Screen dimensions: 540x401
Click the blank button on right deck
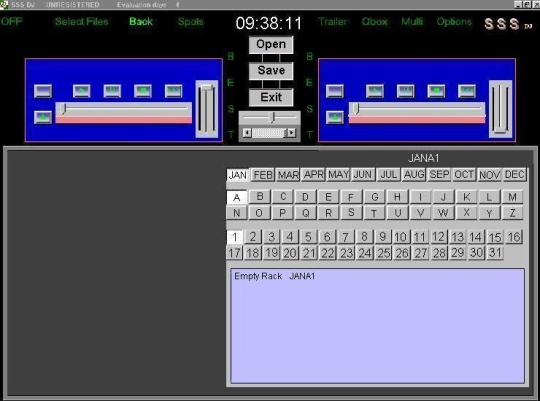pos(335,91)
